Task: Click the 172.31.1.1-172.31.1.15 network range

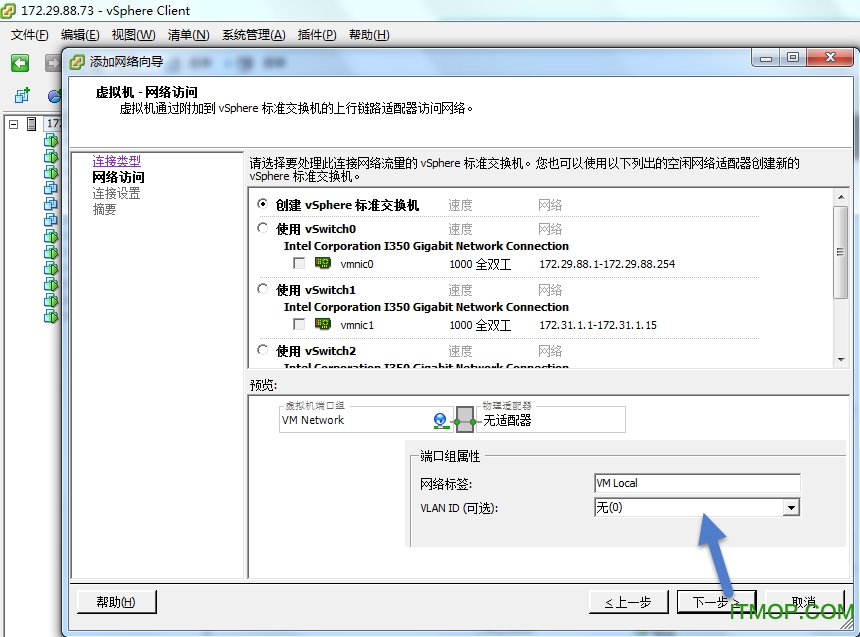Action: (x=598, y=325)
